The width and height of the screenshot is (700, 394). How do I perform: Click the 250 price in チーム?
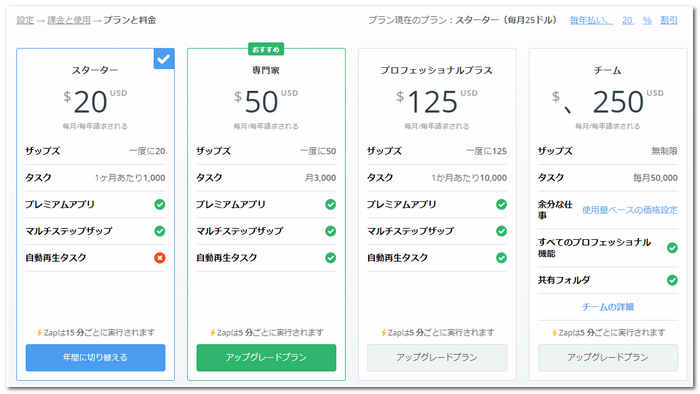[618, 102]
